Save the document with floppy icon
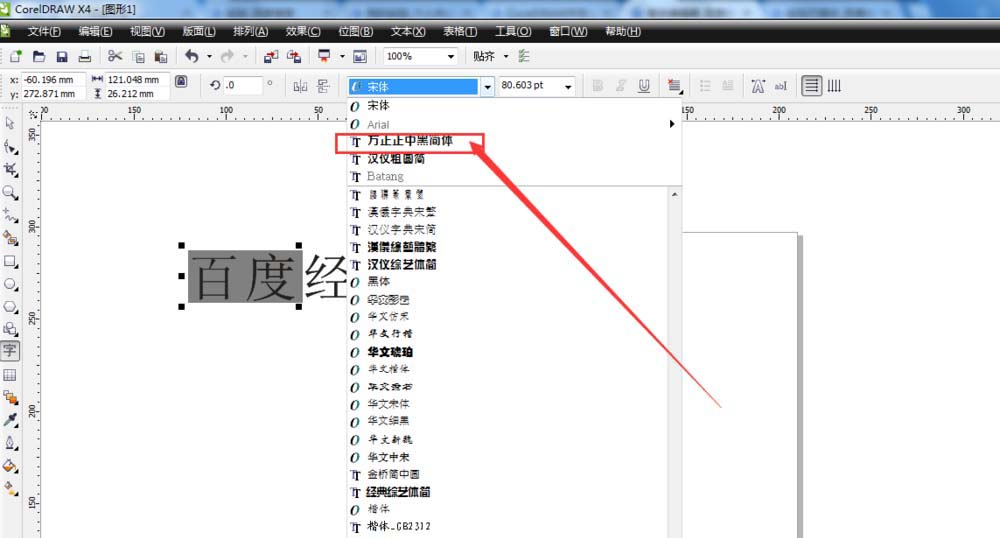 pos(62,57)
